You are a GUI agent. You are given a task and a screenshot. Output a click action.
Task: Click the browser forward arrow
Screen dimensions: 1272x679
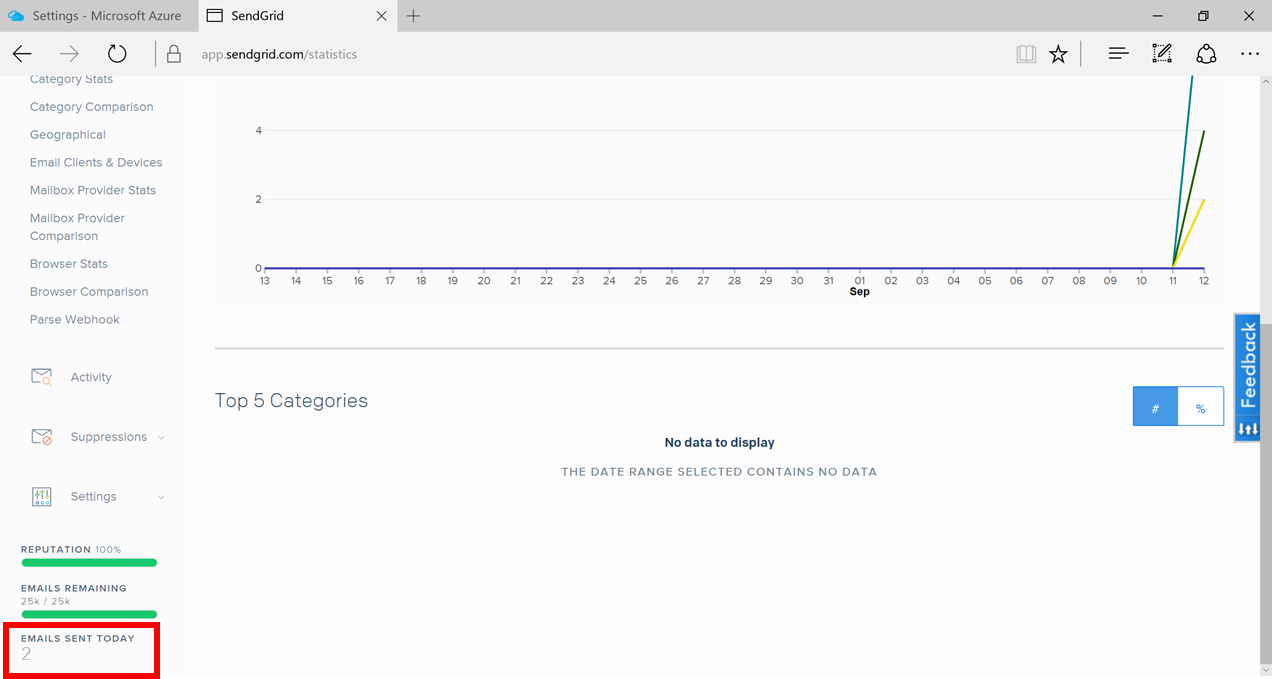tap(69, 54)
